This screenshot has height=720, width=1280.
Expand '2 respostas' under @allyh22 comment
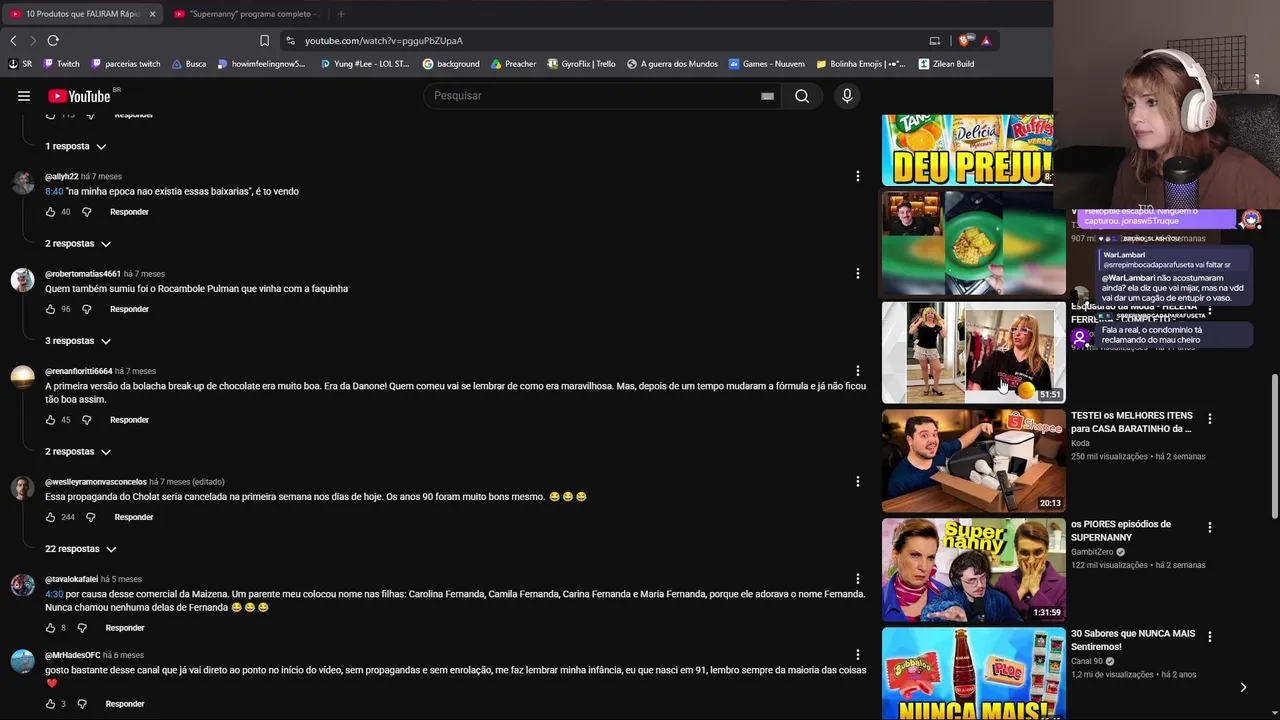(78, 244)
